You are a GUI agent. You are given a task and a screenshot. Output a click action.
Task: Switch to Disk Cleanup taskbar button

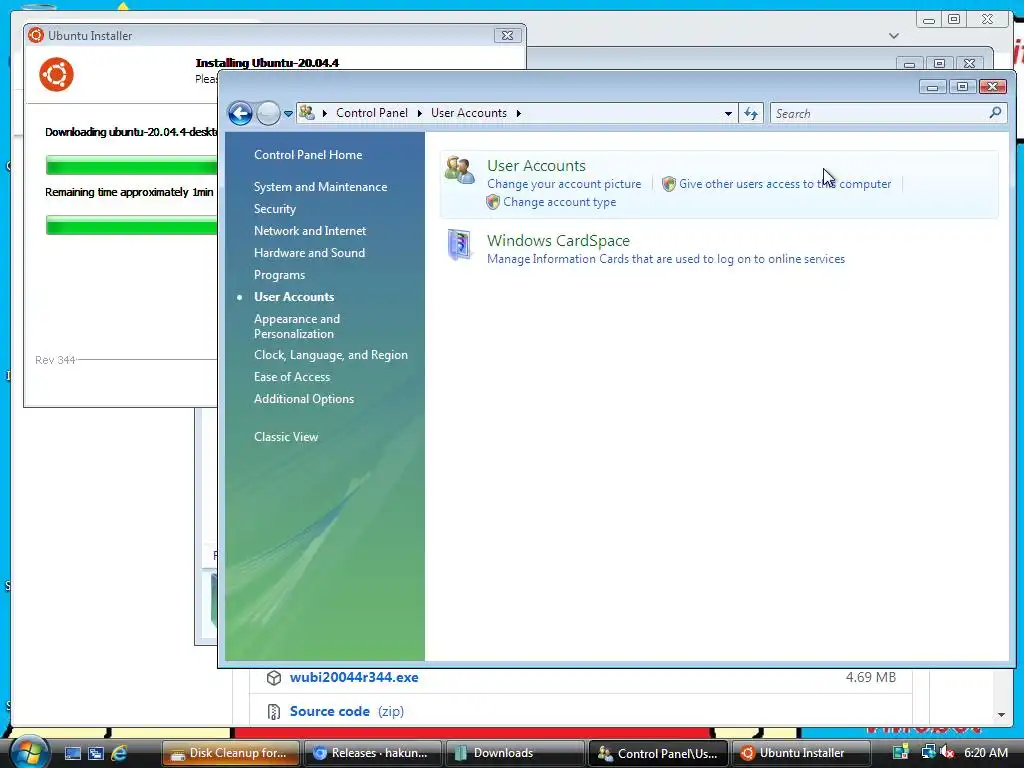(231, 753)
